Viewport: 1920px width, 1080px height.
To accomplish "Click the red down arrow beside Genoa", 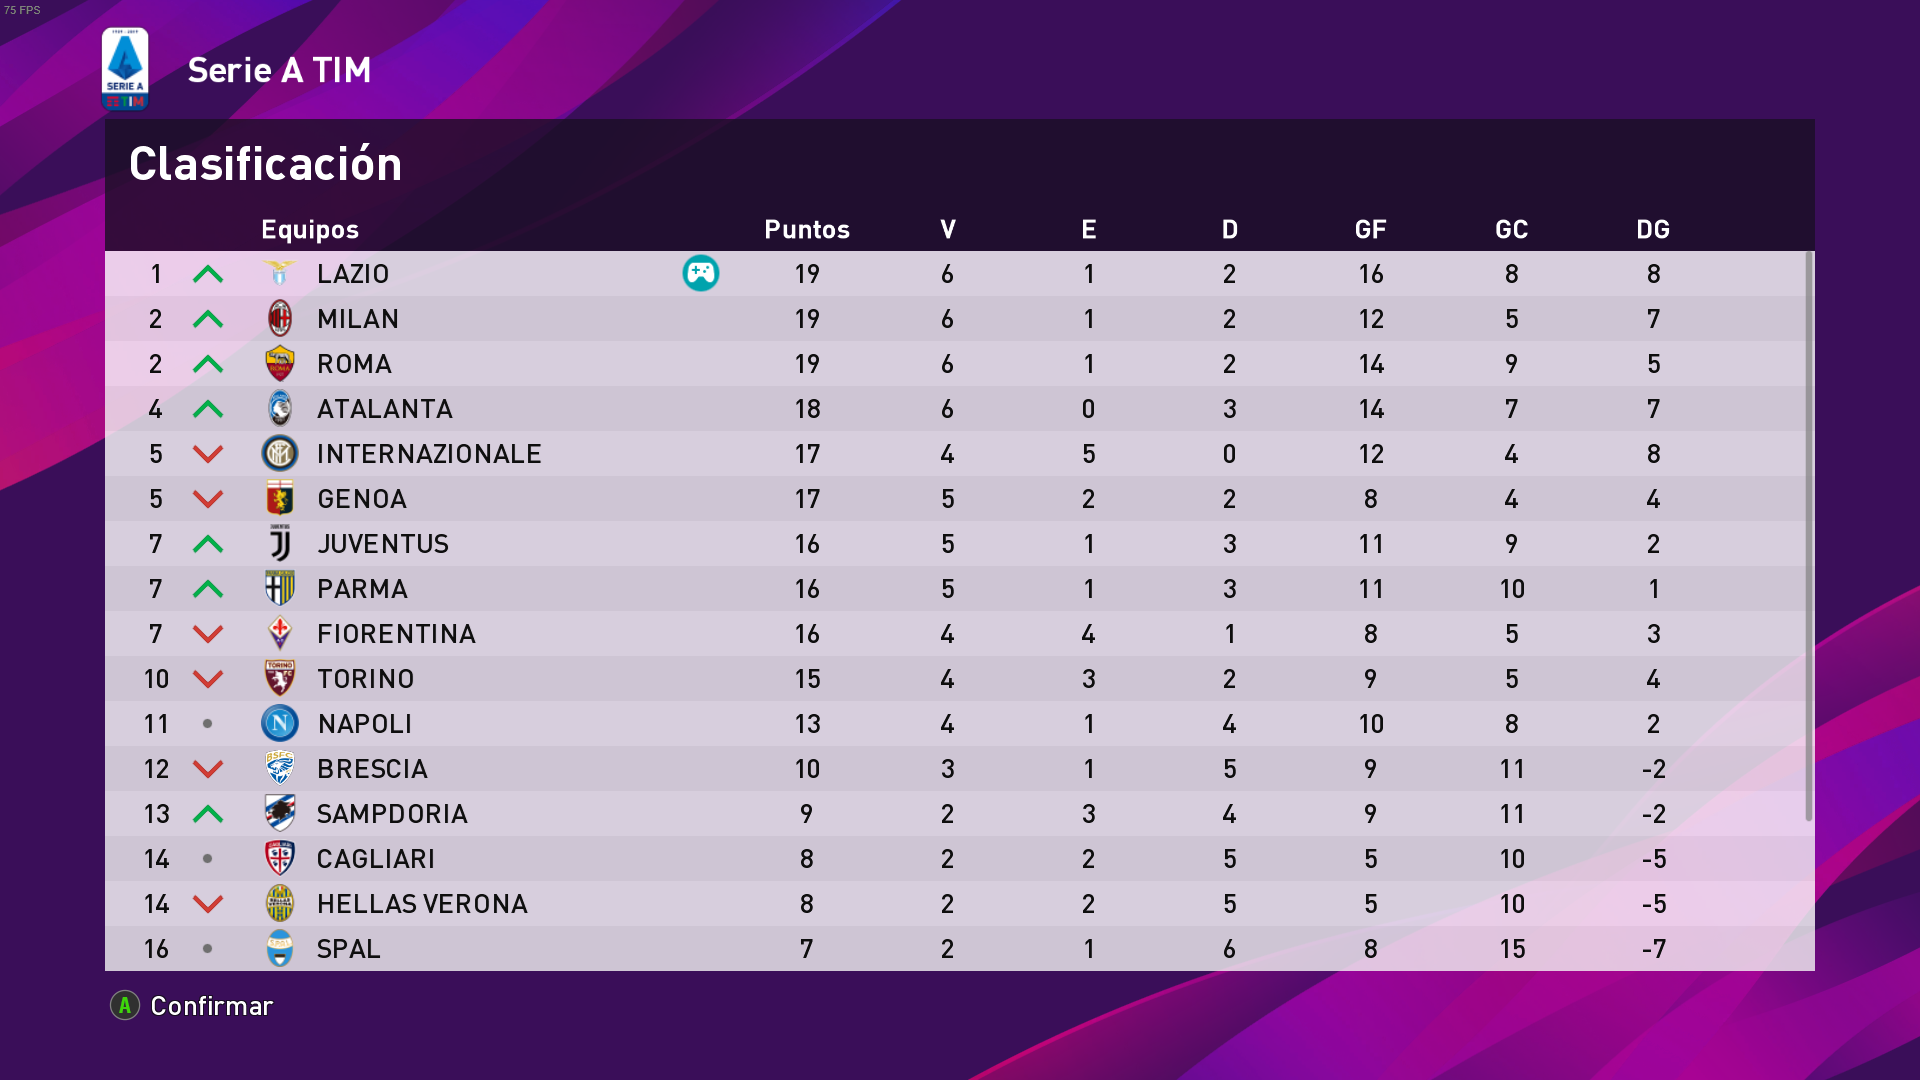I will coord(208,499).
